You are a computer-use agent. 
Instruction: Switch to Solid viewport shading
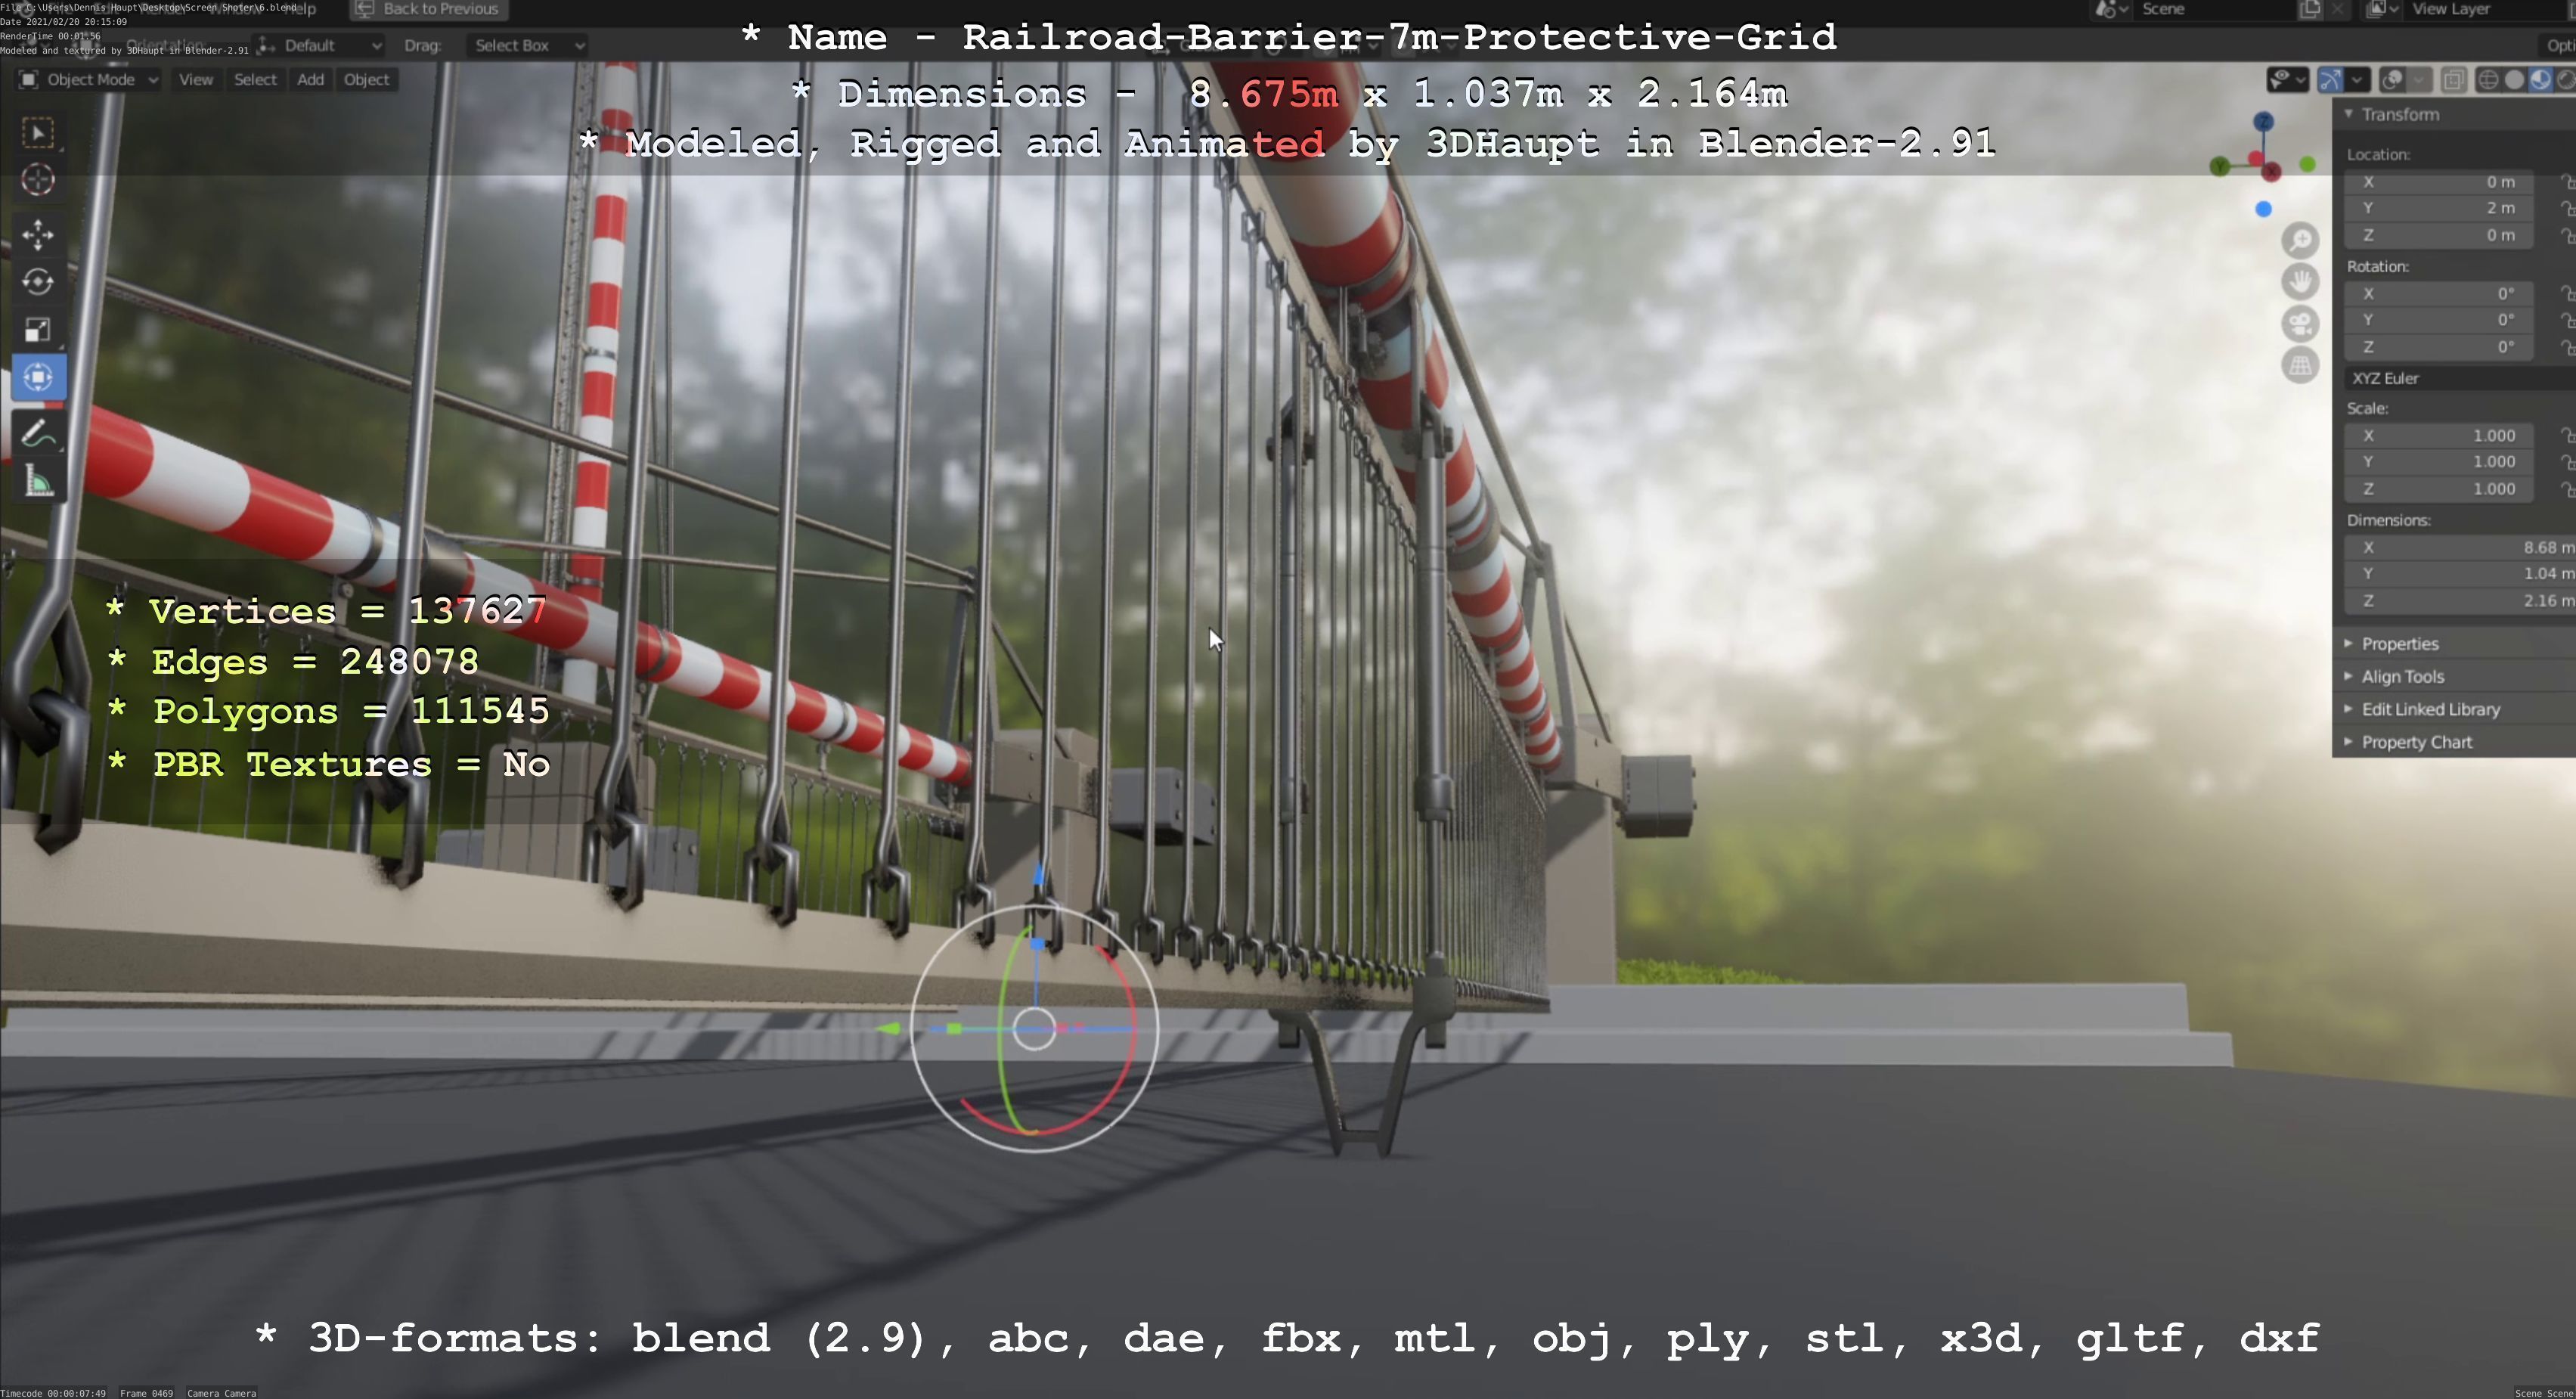click(x=2514, y=80)
